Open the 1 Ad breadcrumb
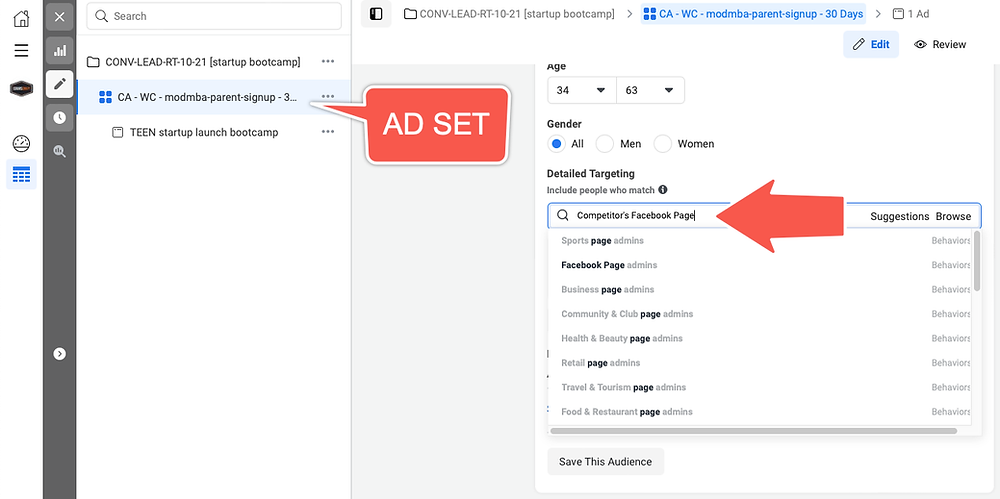 [911, 13]
